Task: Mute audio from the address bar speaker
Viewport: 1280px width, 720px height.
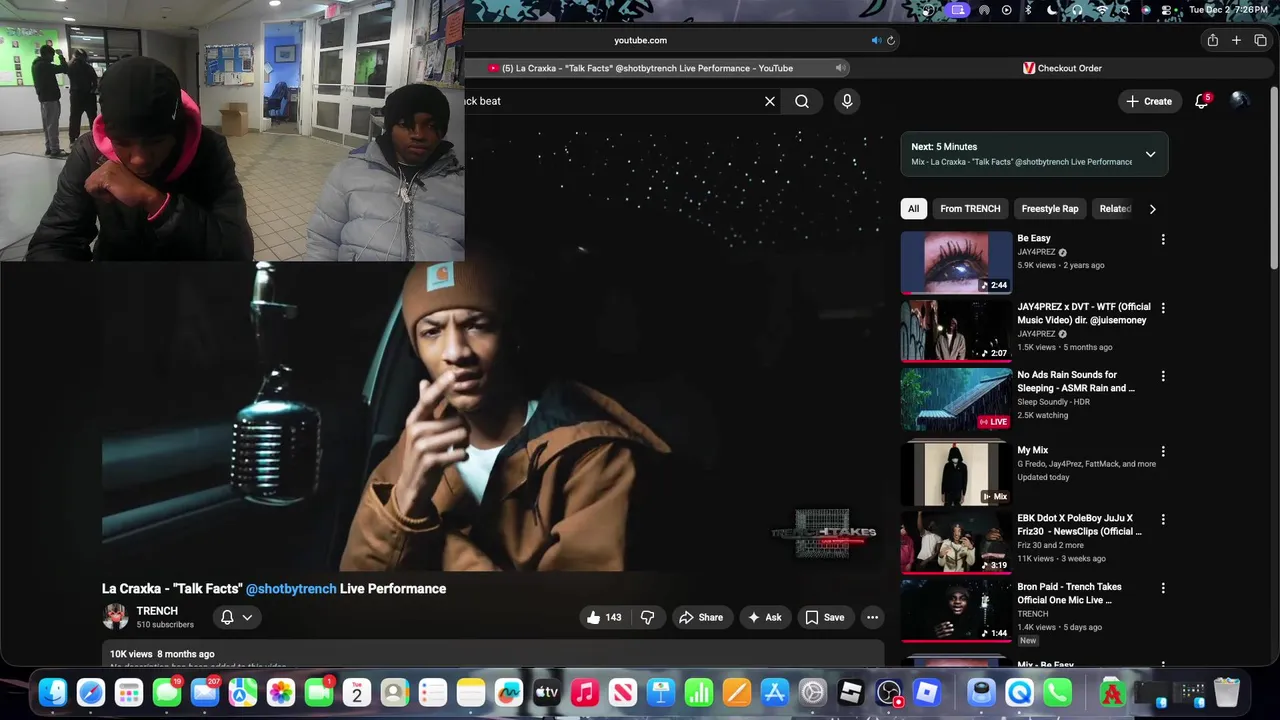Action: (876, 40)
